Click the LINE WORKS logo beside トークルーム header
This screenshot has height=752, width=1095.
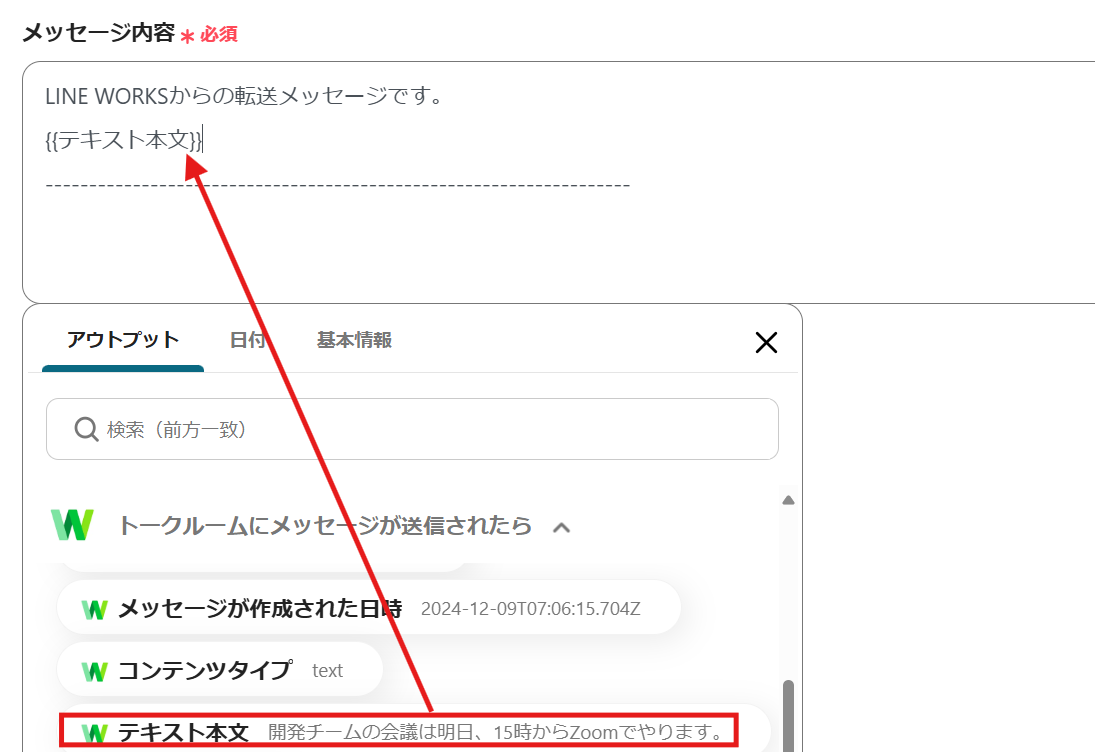[x=73, y=525]
